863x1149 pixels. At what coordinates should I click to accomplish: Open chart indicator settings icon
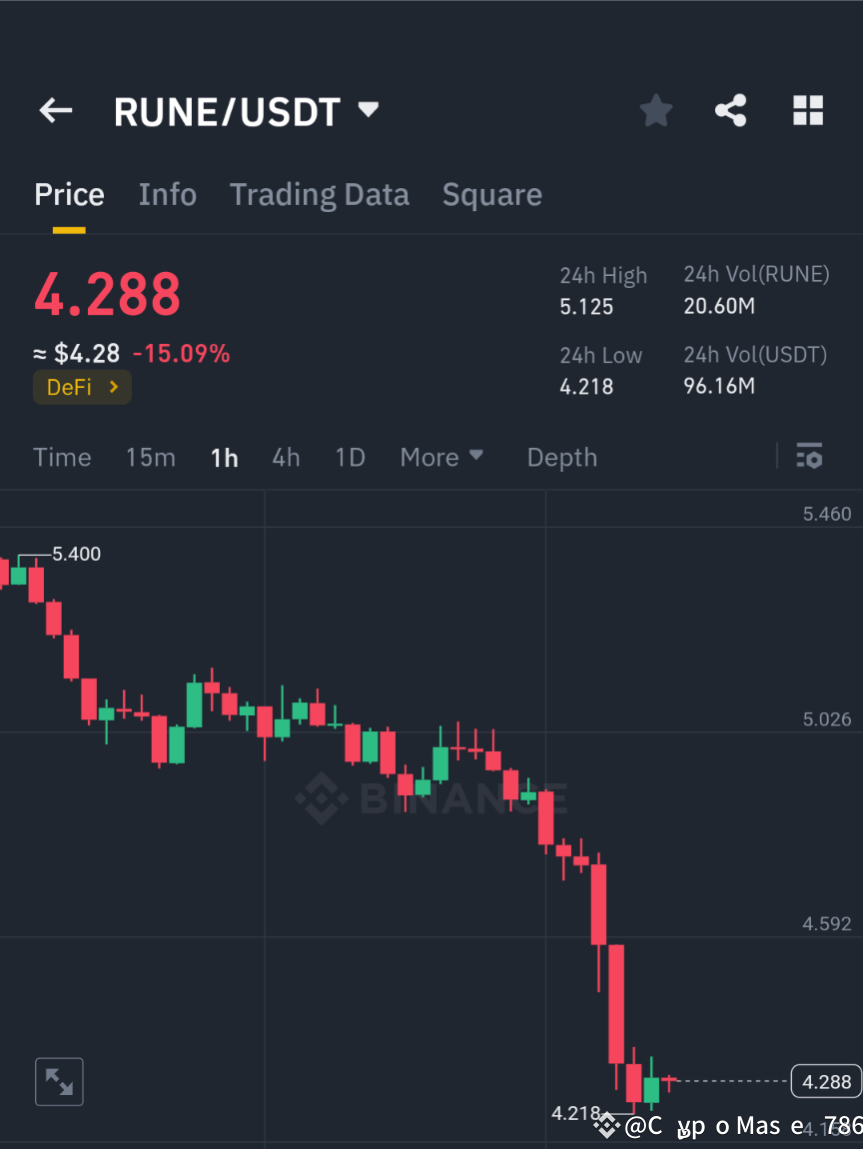[809, 457]
